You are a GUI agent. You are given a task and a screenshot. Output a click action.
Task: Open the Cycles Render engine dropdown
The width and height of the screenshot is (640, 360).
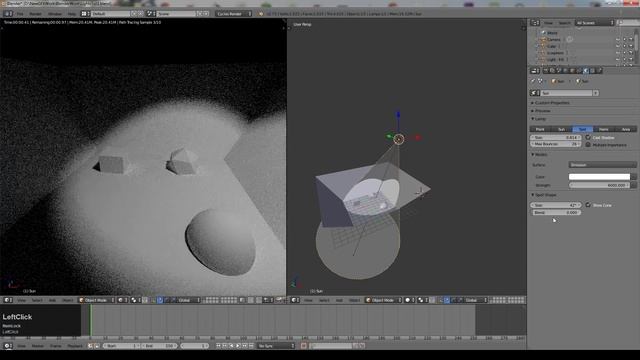[233, 13]
